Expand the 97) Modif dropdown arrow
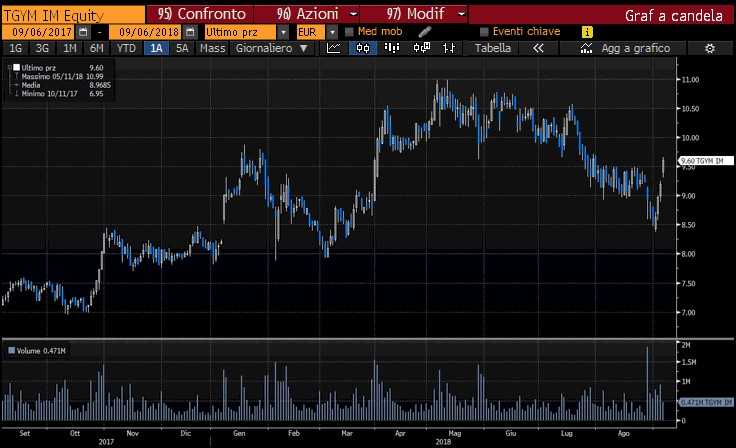The height and width of the screenshot is (448, 736). coord(461,14)
